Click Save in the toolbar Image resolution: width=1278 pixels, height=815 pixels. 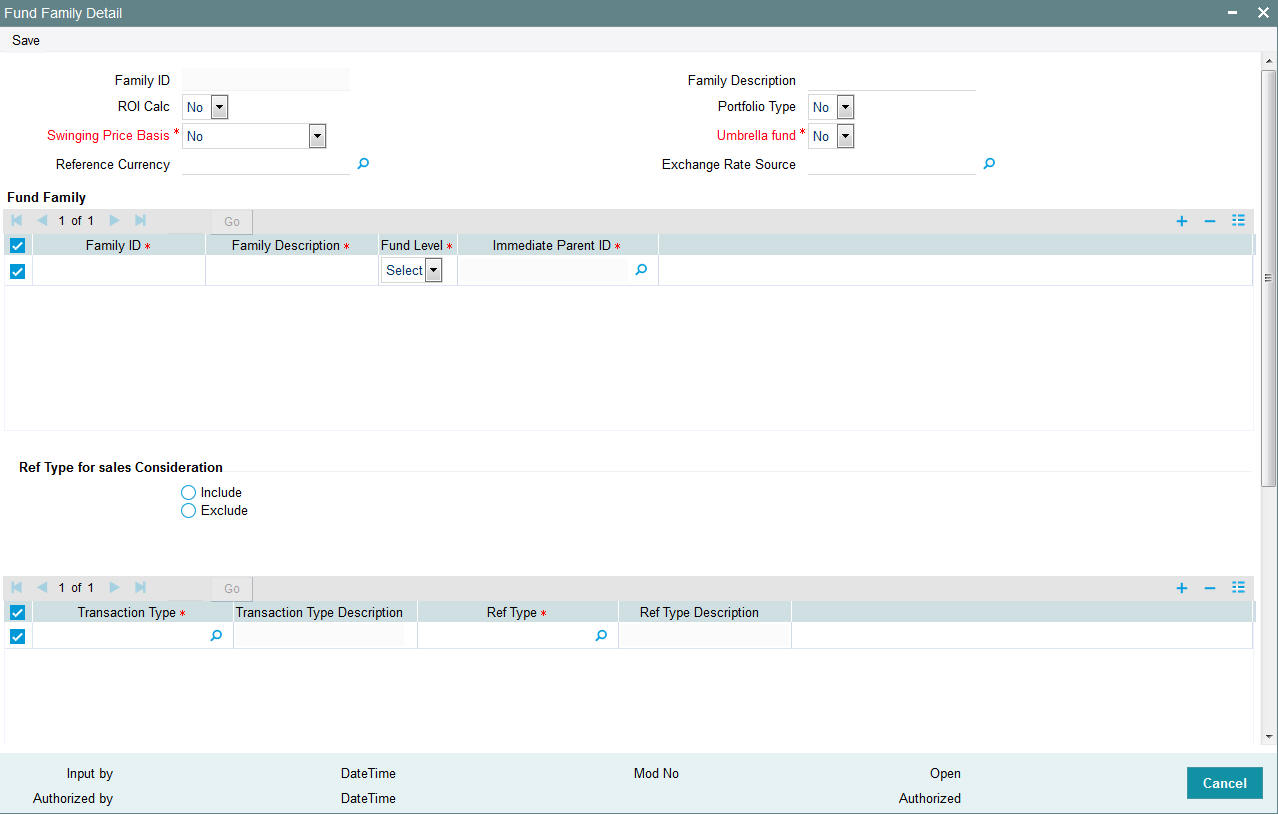26,41
